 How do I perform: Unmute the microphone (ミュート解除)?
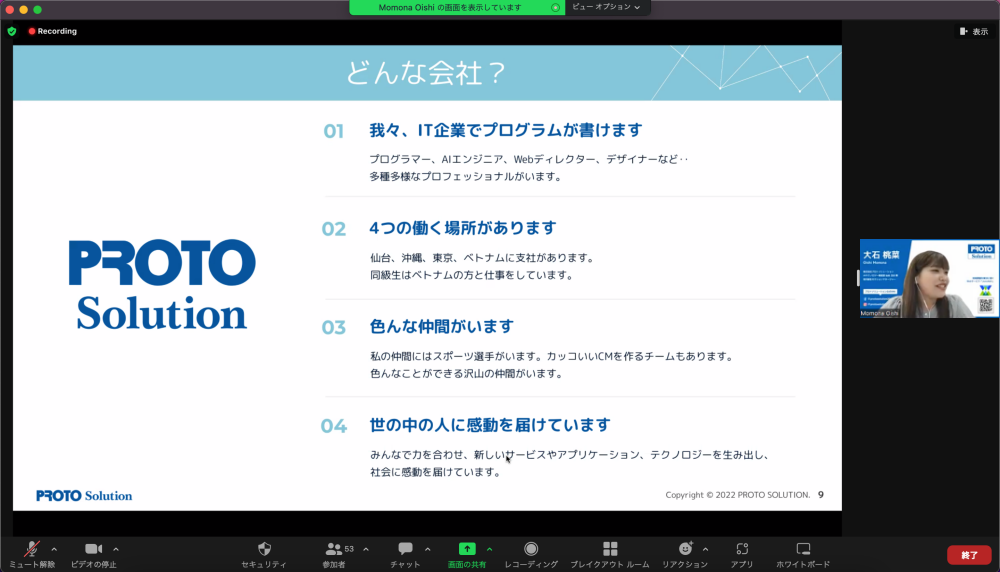tap(32, 549)
